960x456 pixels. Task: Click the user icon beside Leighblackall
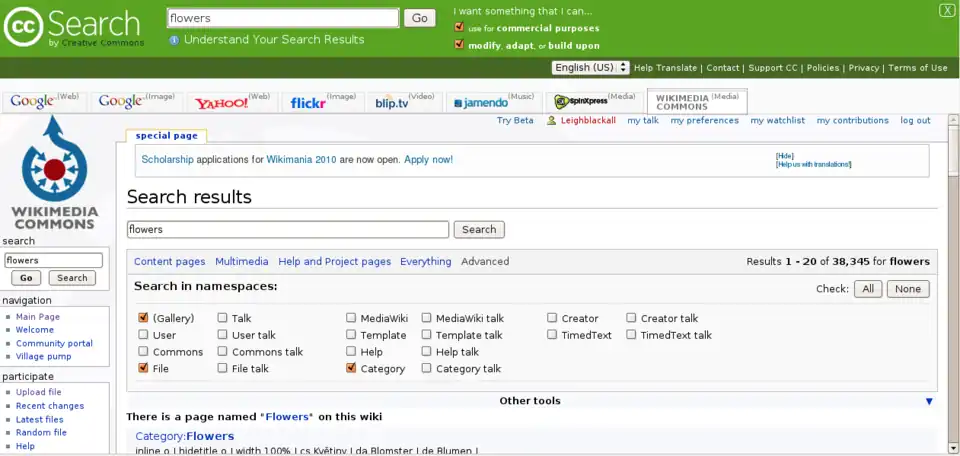coord(551,121)
